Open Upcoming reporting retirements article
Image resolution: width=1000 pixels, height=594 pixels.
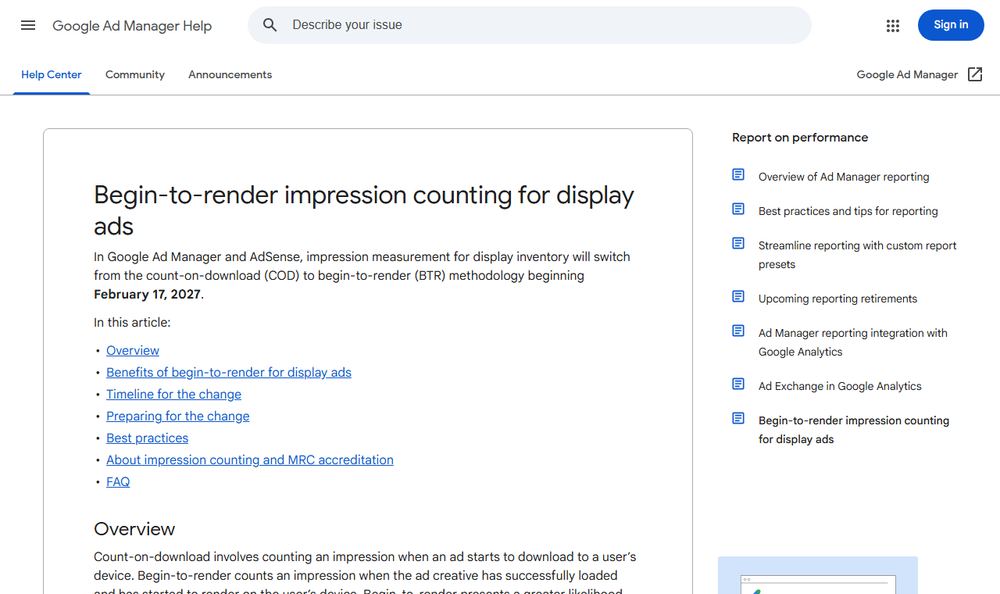[x=837, y=299]
